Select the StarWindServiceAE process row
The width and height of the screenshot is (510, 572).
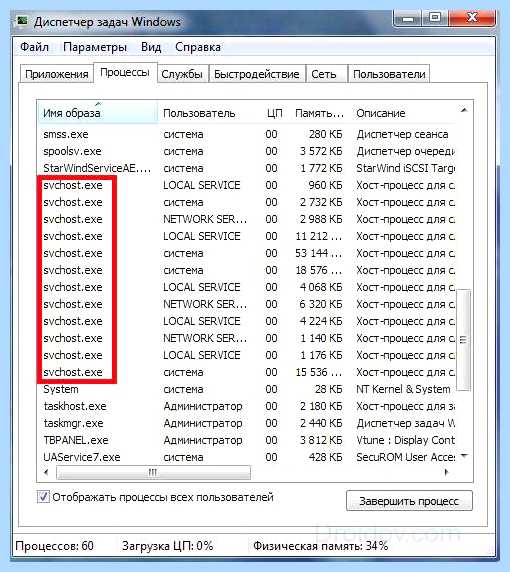(x=247, y=168)
